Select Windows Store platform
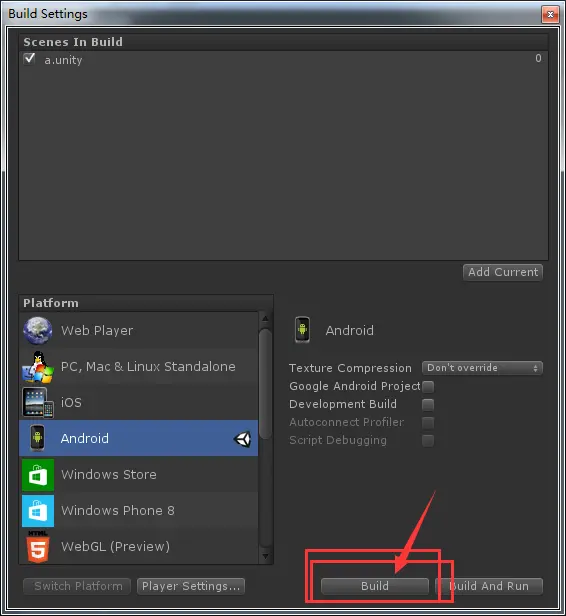This screenshot has width=566, height=616. pos(139,474)
